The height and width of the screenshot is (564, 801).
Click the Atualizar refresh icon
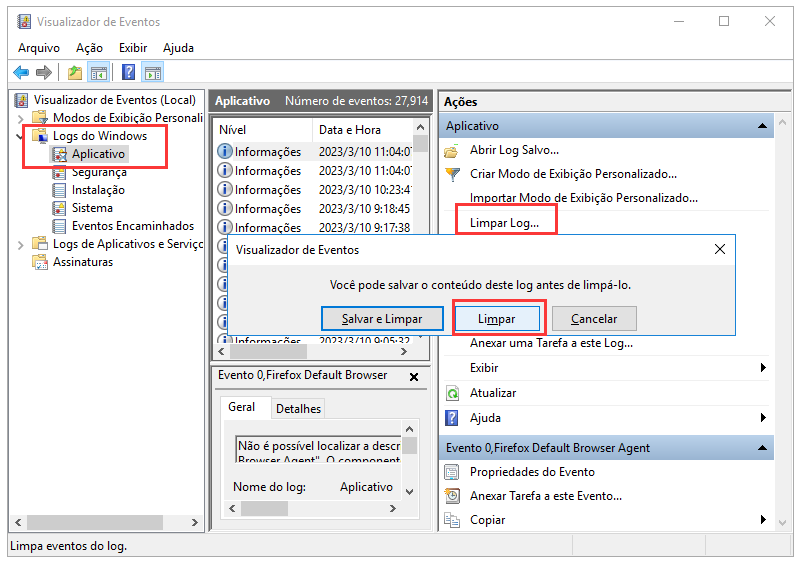coord(452,393)
